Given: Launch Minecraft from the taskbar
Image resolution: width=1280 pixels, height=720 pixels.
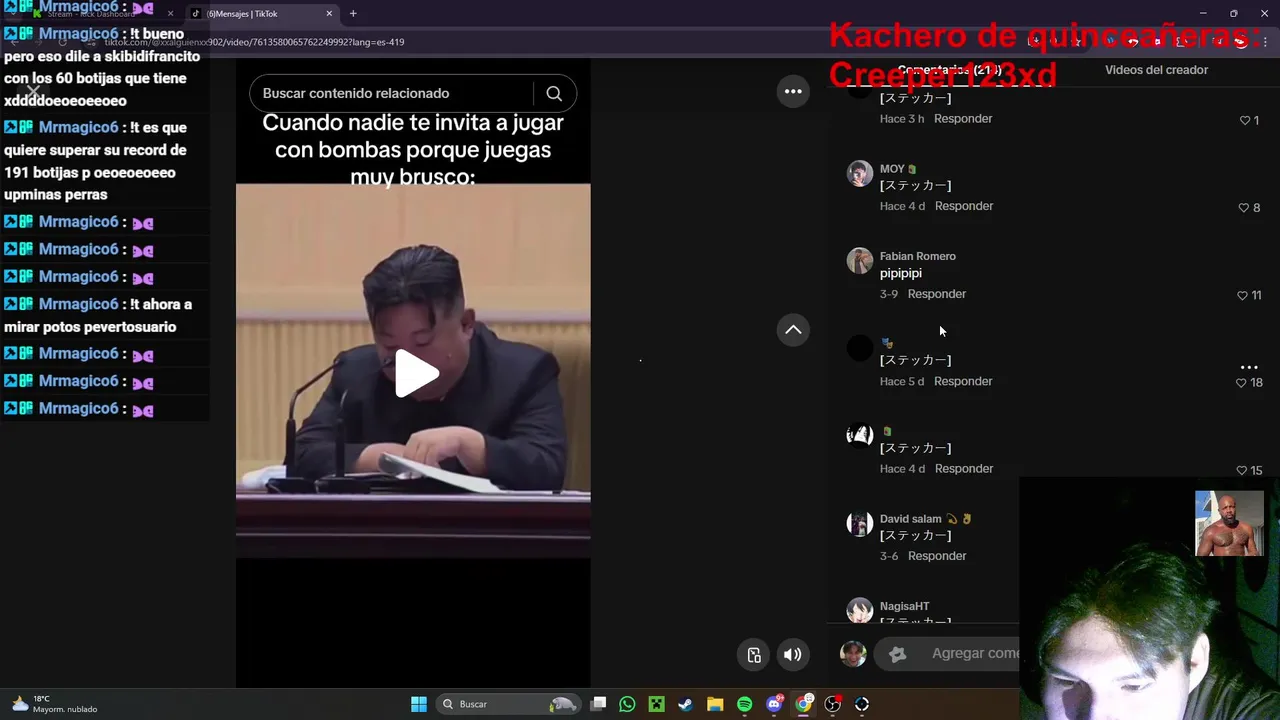Looking at the screenshot, I should (x=656, y=704).
